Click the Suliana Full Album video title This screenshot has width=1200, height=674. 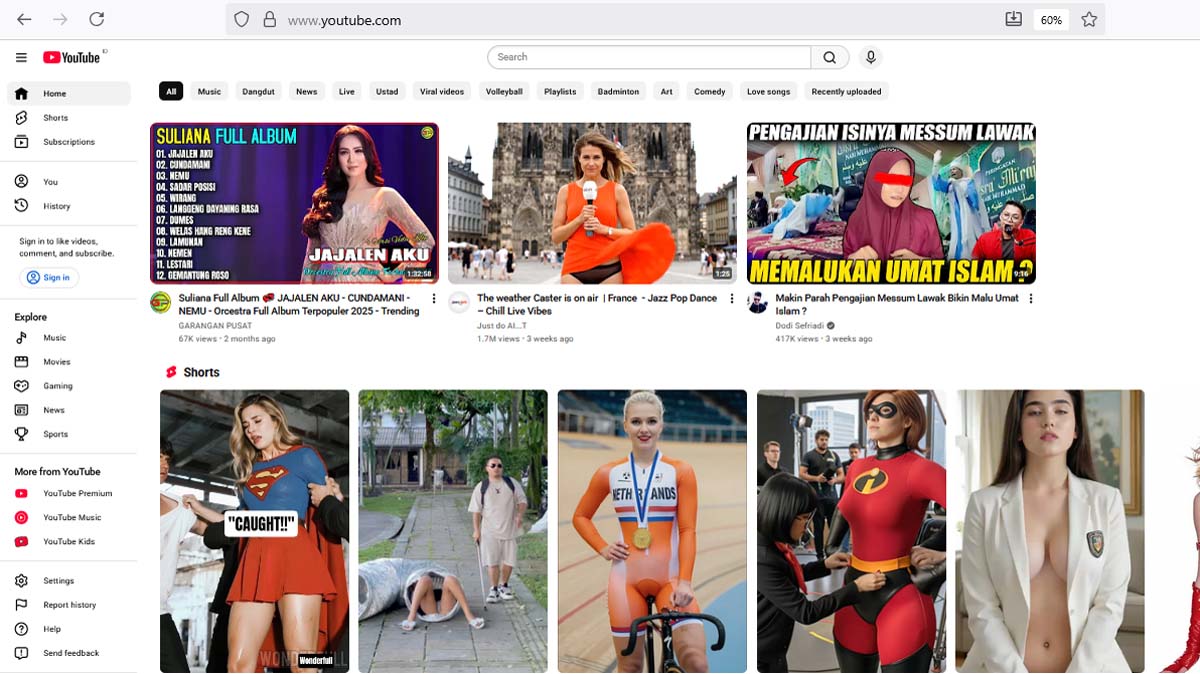point(299,304)
